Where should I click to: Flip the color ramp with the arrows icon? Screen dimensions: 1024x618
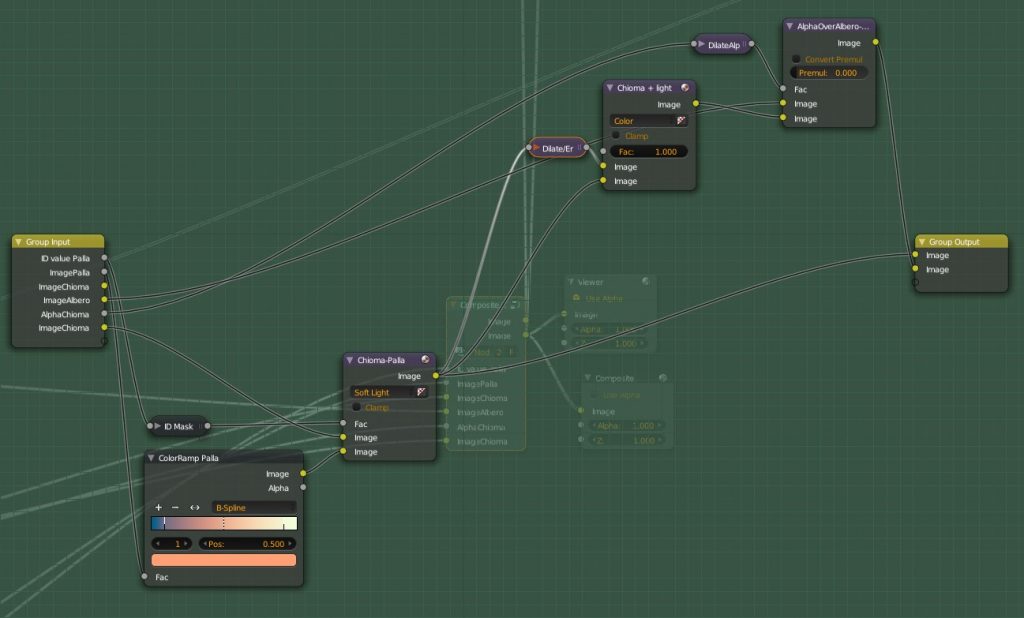pos(195,508)
